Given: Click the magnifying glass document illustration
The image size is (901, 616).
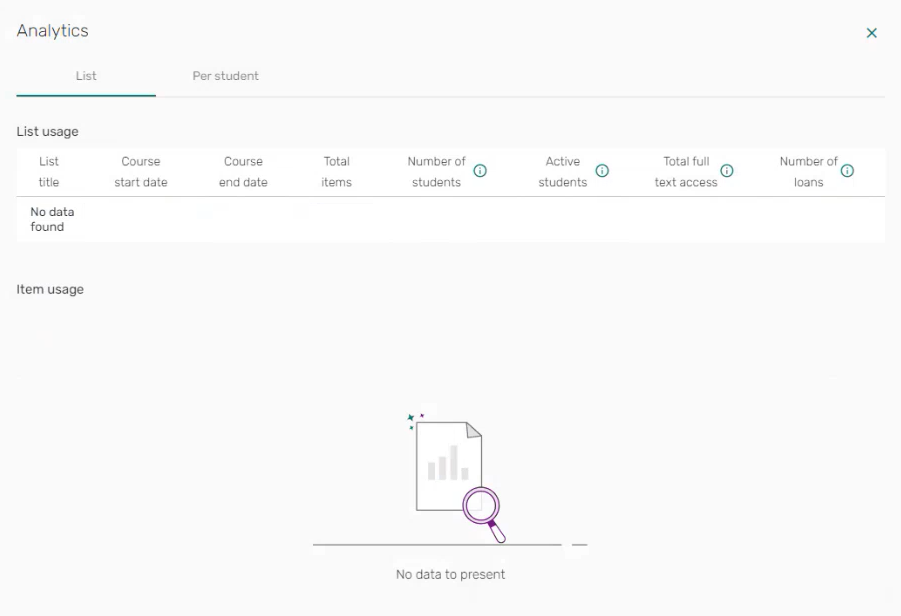Looking at the screenshot, I should tap(455, 475).
